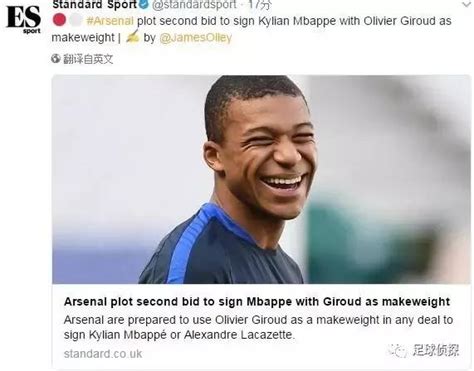Viewport: 474px width, 371px height.
Task: Click the article description about Lacazette
Action: pyautogui.click(x=258, y=327)
